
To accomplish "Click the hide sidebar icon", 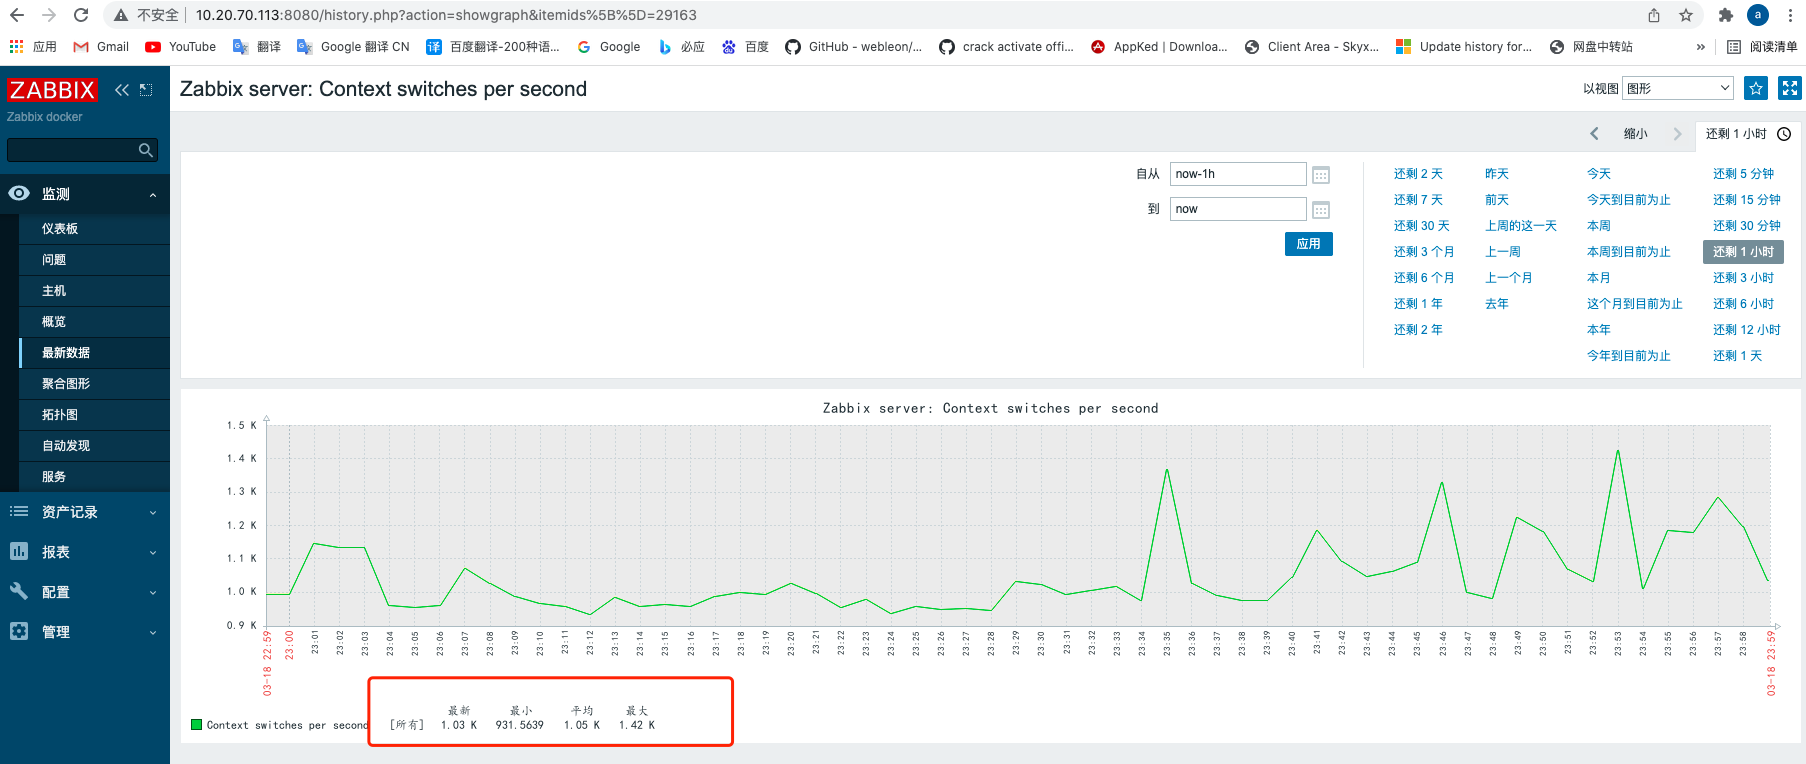I will (x=146, y=90).
